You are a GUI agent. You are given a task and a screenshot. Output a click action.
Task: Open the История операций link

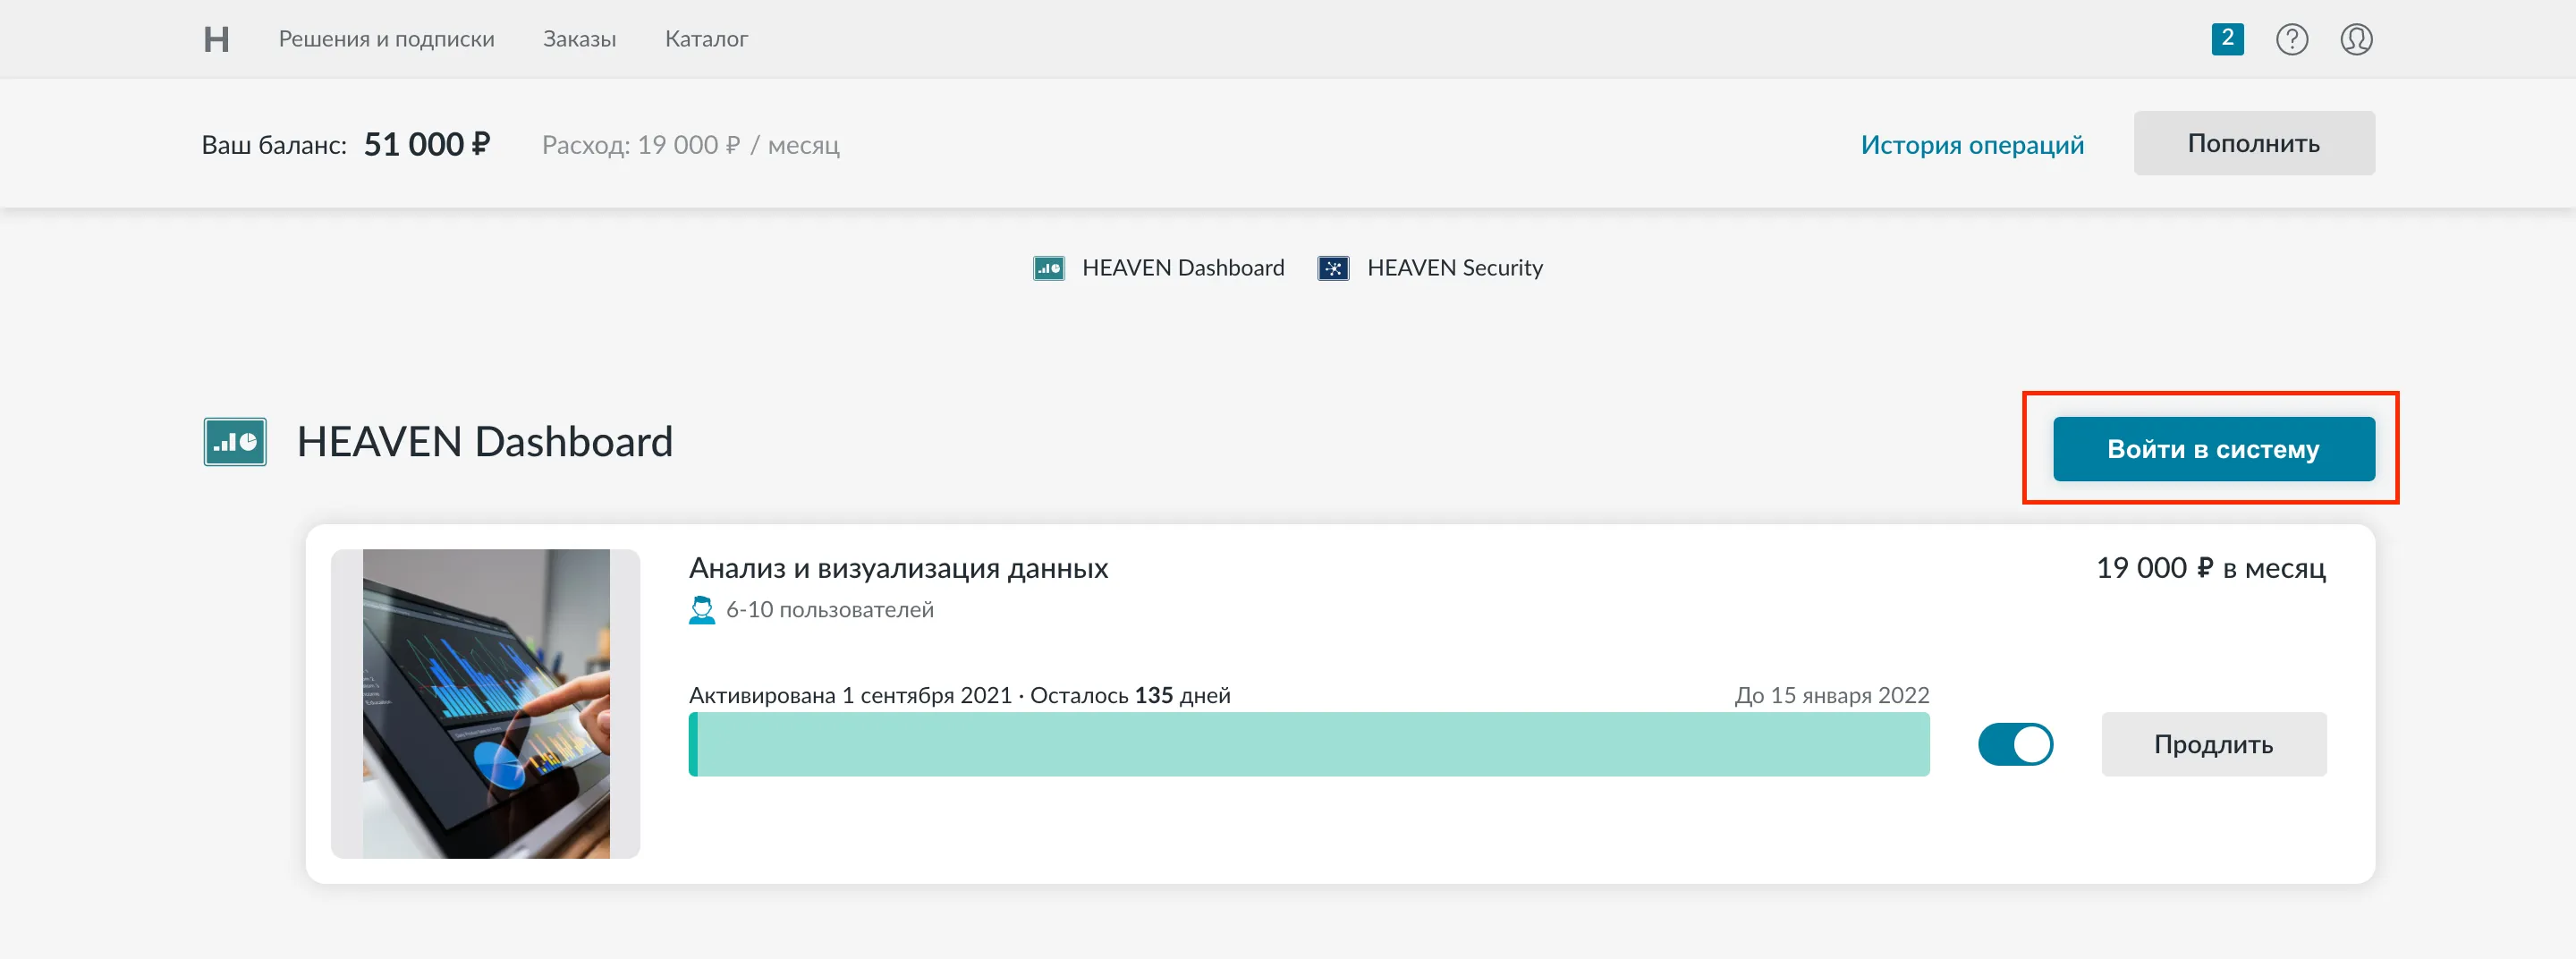(x=1971, y=145)
